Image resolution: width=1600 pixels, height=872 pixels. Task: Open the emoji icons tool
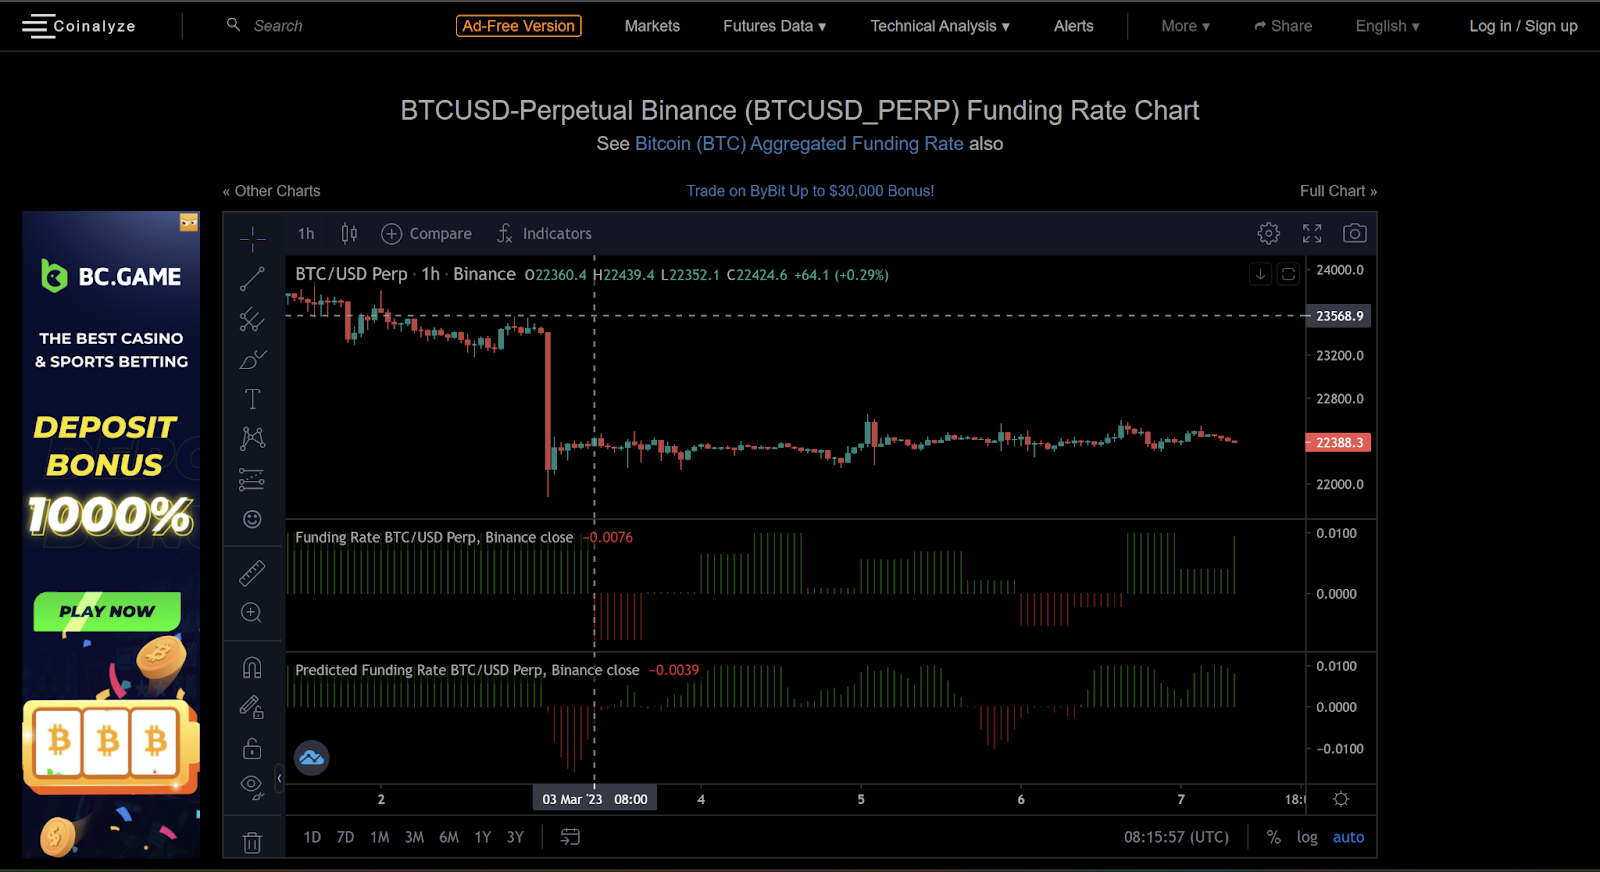pyautogui.click(x=252, y=519)
